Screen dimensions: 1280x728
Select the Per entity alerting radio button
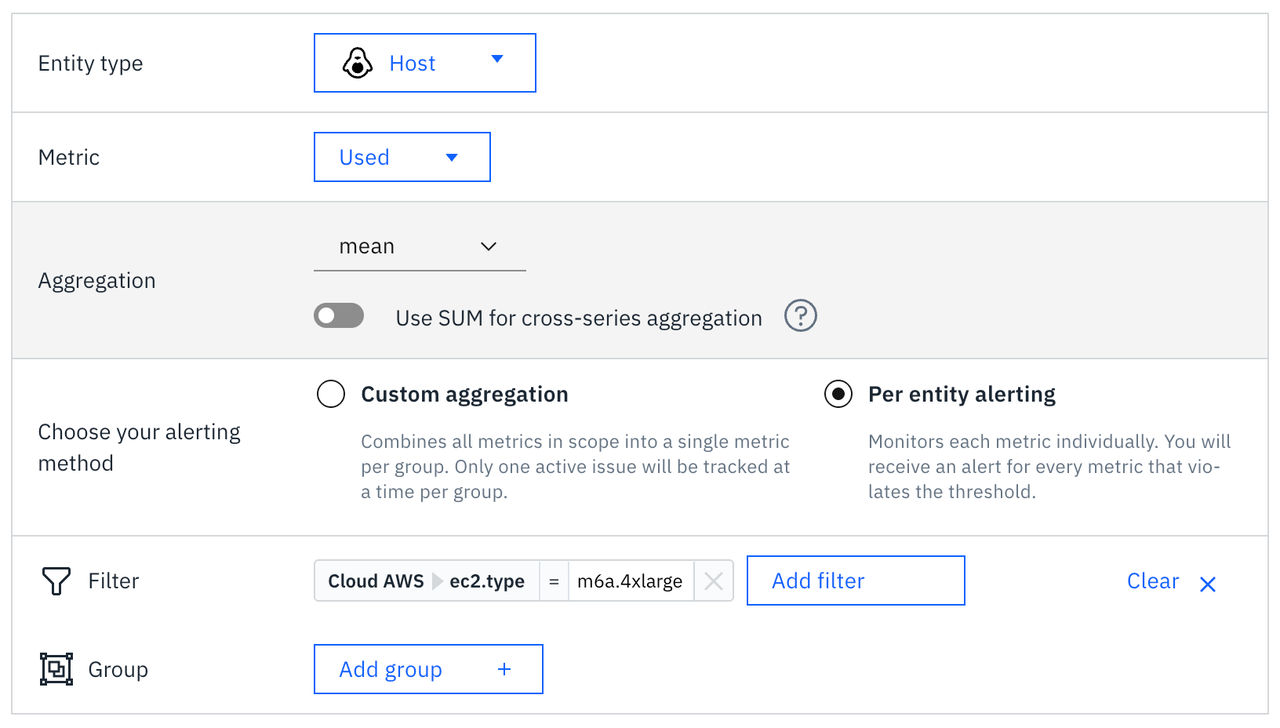click(x=838, y=394)
